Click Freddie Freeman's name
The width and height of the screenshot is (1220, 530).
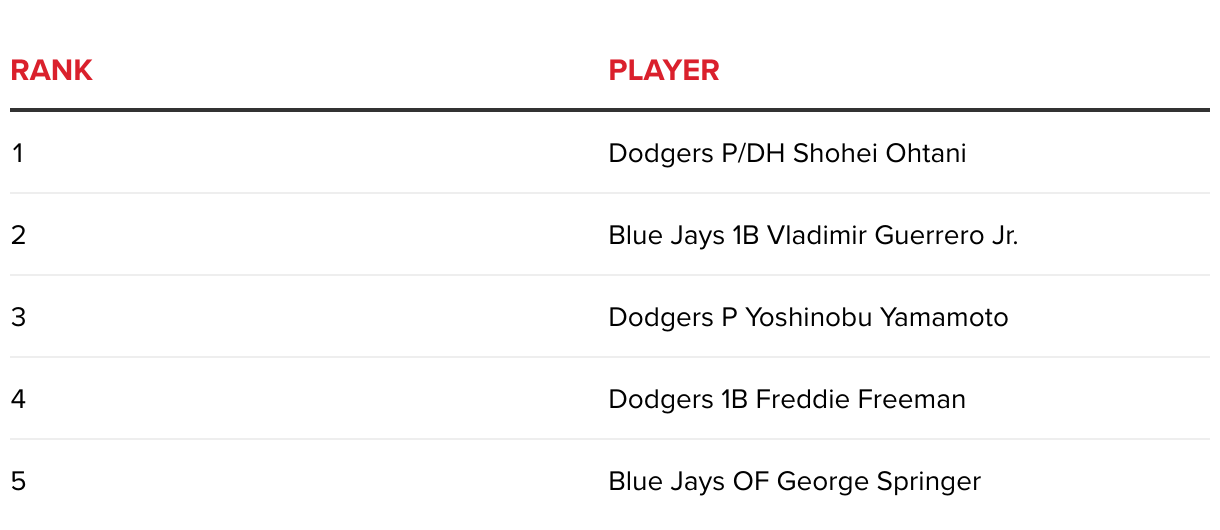click(860, 399)
